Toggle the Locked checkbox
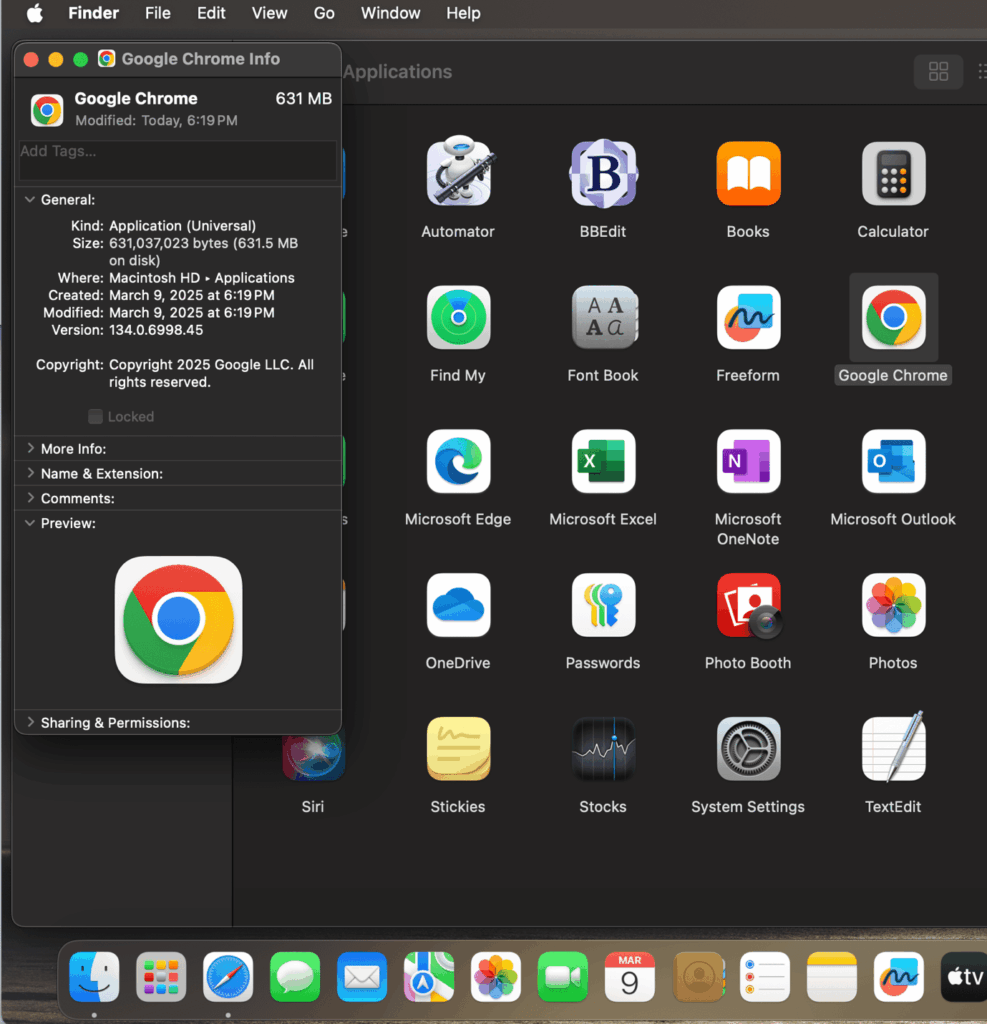Image resolution: width=987 pixels, height=1024 pixels. click(x=95, y=416)
